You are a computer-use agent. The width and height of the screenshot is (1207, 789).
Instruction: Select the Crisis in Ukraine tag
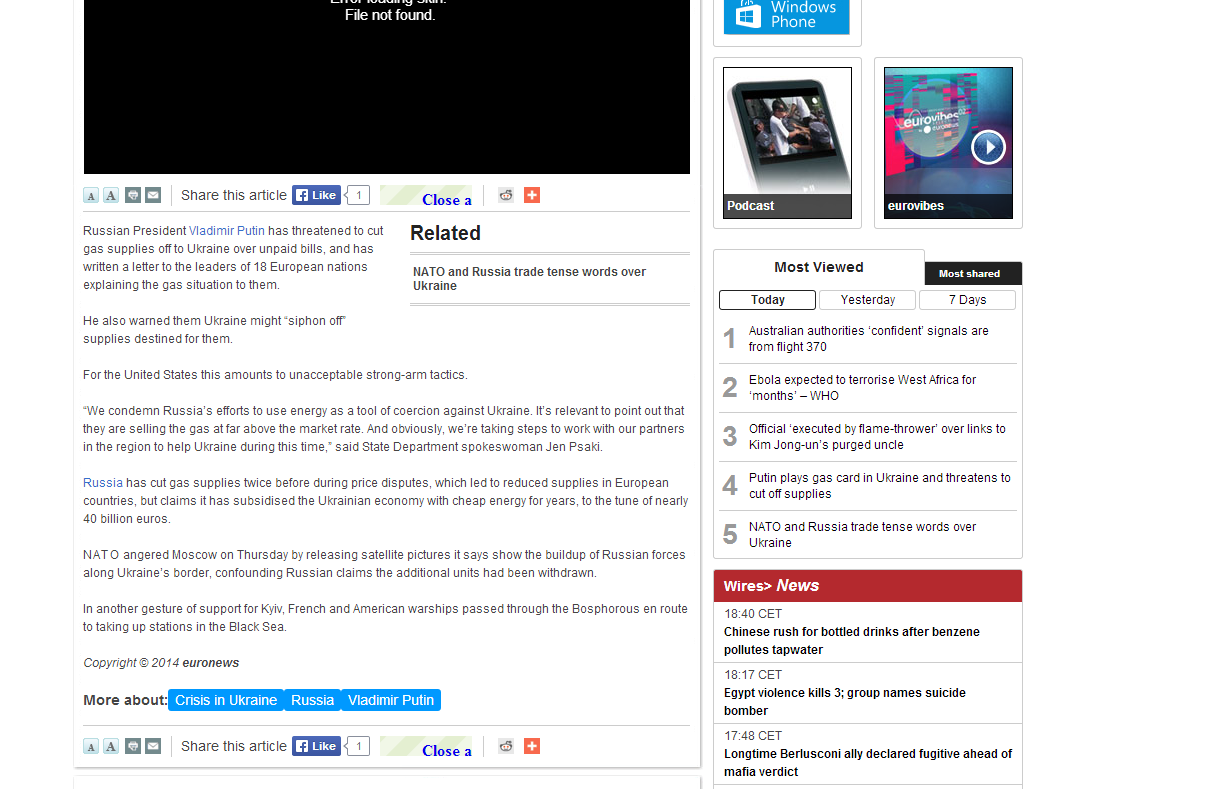[226, 700]
